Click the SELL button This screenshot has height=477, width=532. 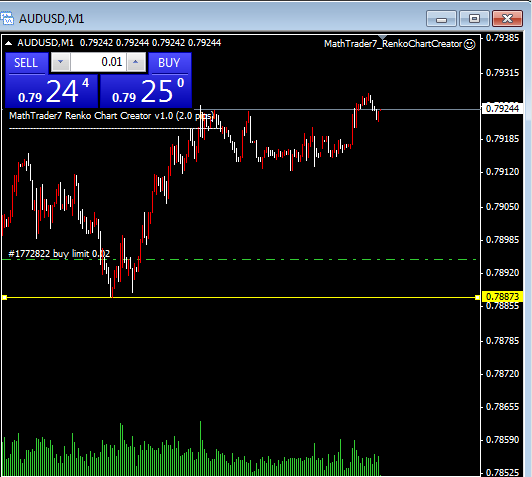tap(26, 63)
